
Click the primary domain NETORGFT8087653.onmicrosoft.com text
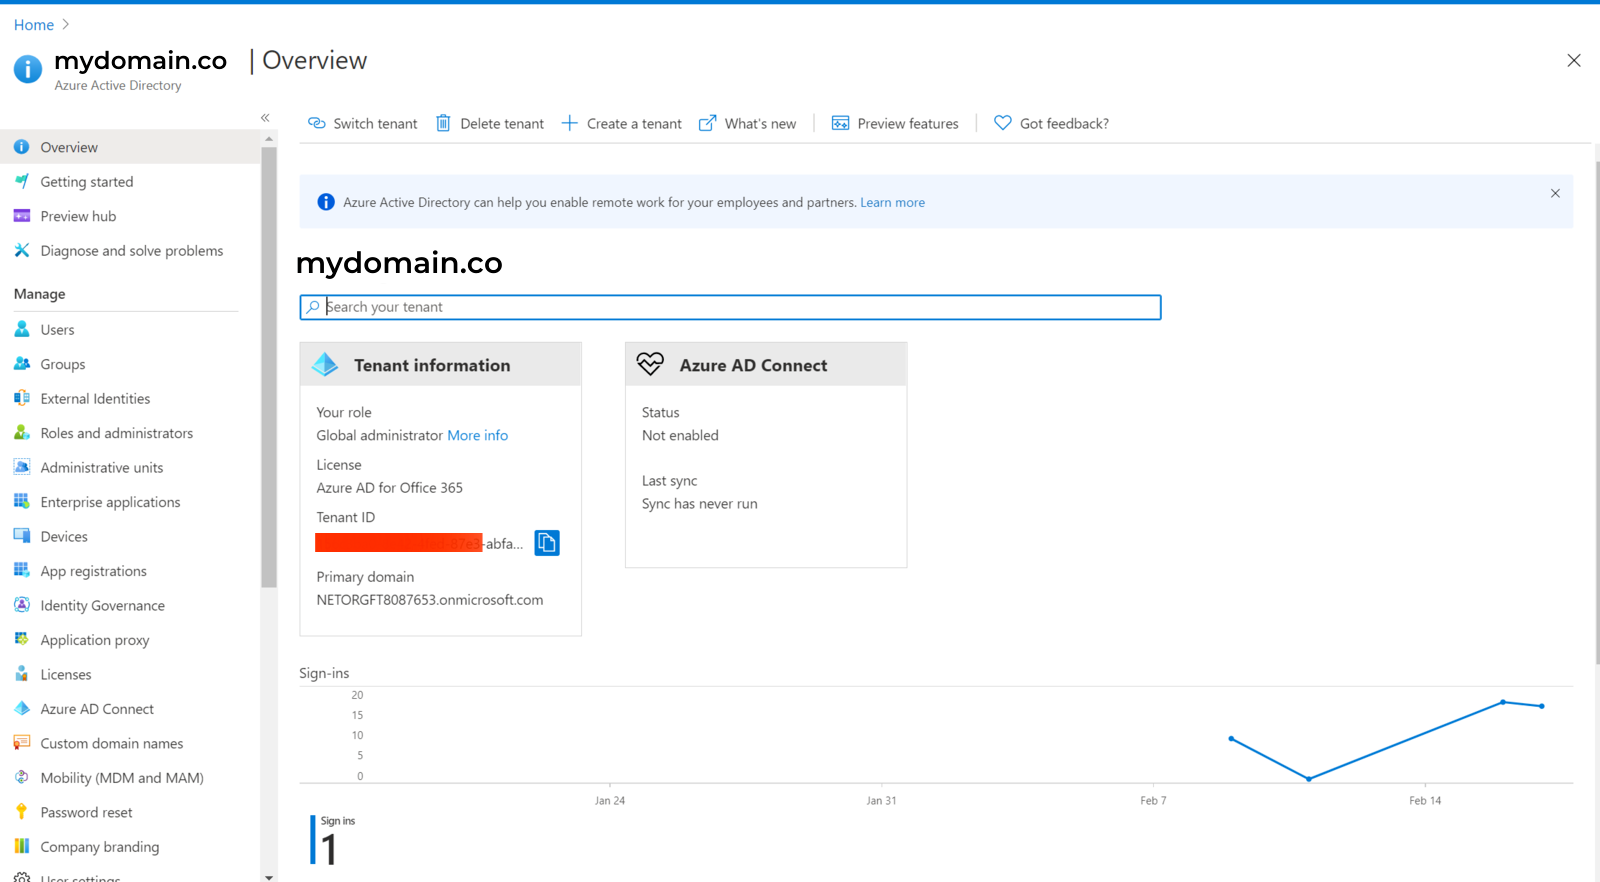[430, 600]
